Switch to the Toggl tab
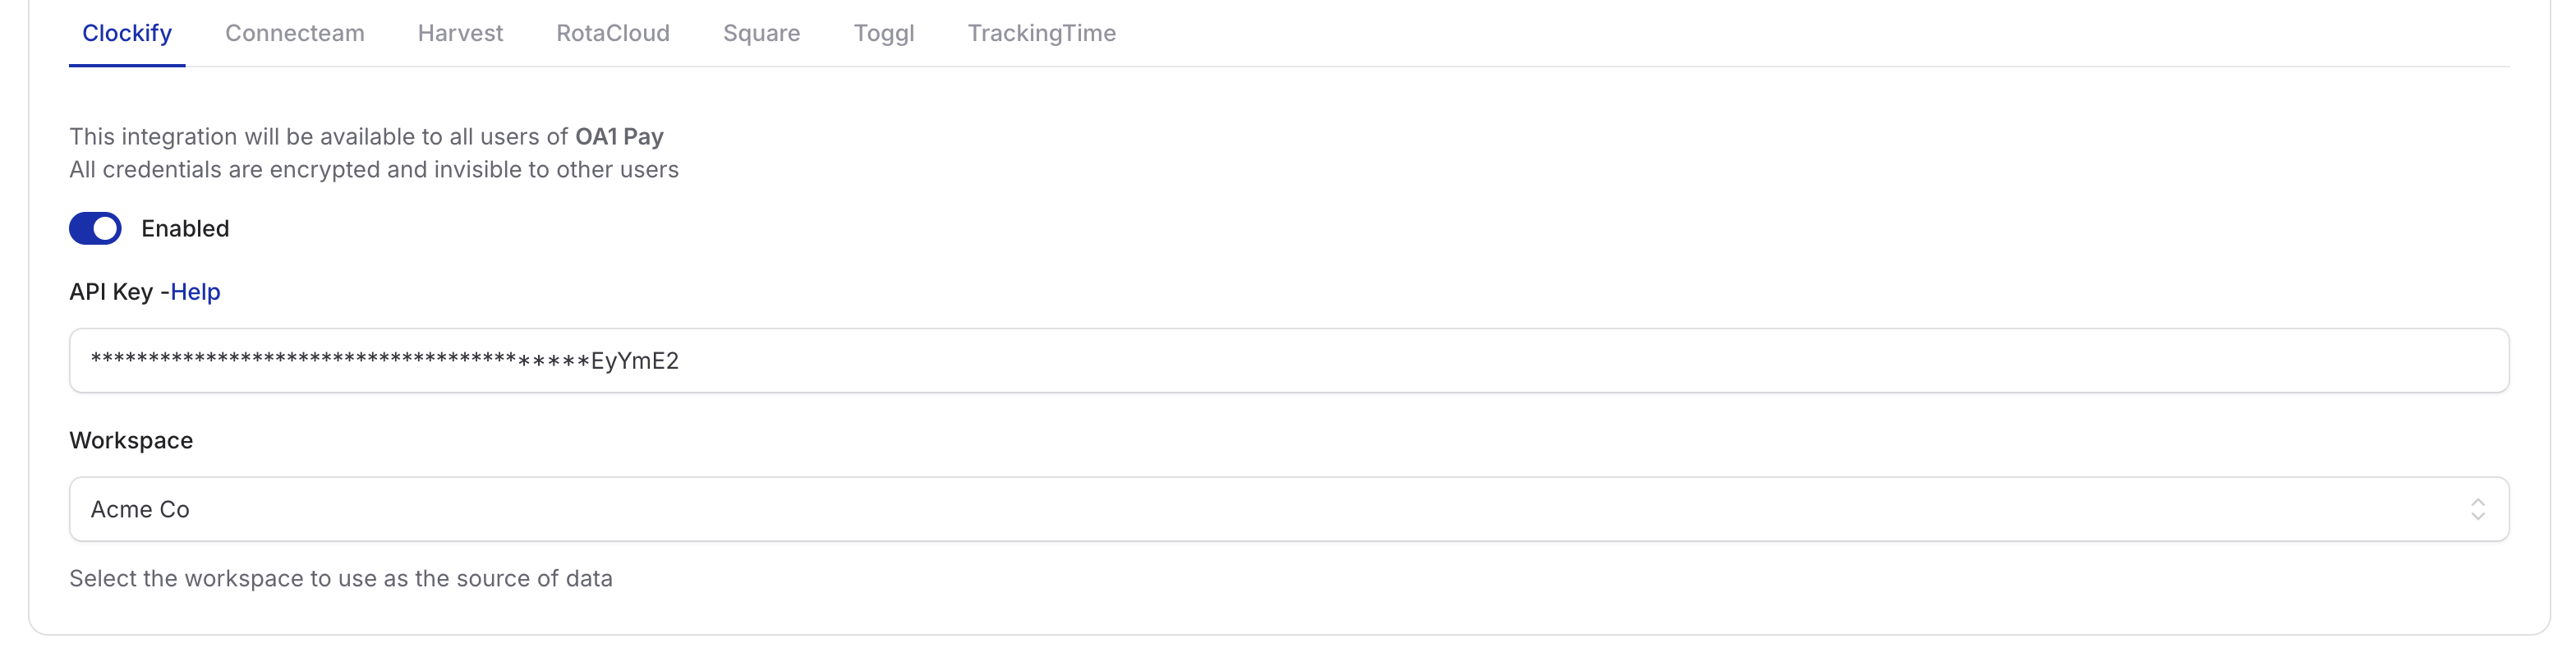This screenshot has height=657, width=2576. [x=883, y=33]
